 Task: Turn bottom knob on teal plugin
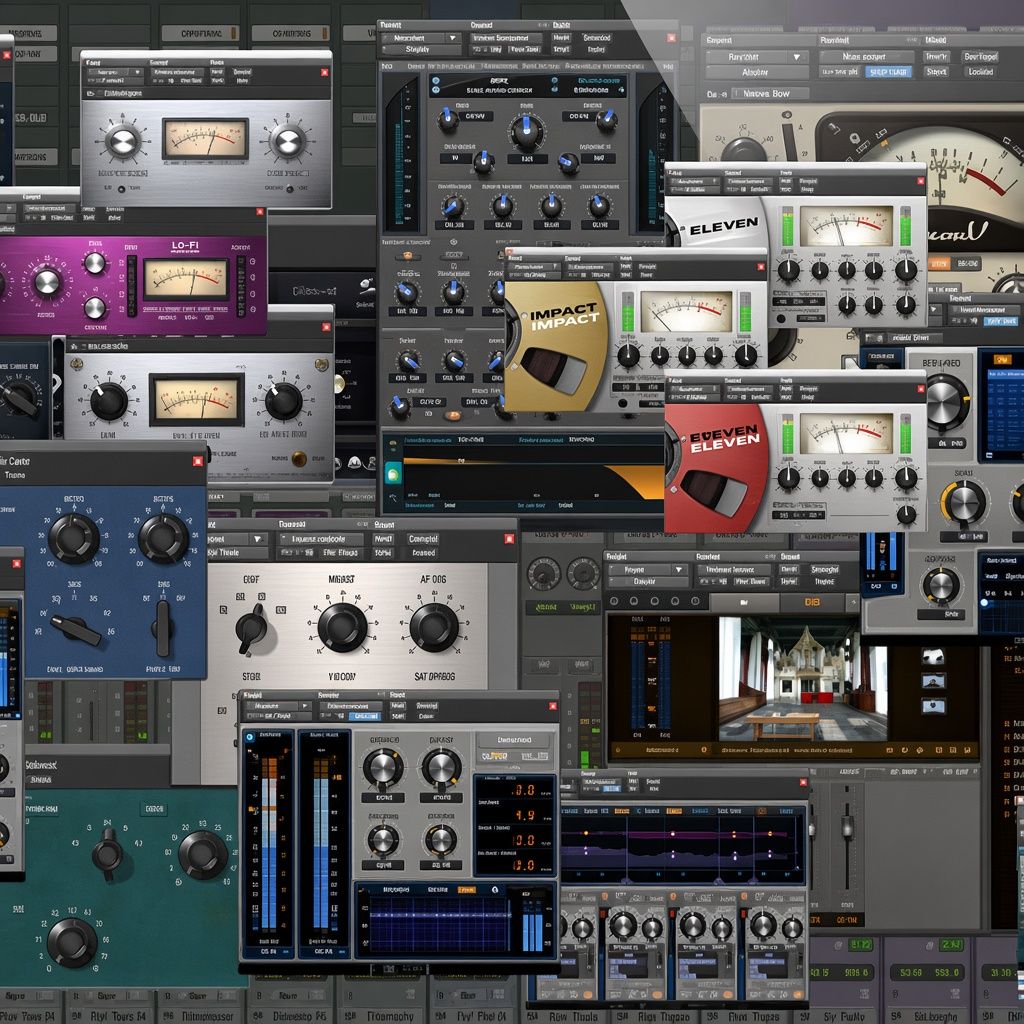[72, 943]
